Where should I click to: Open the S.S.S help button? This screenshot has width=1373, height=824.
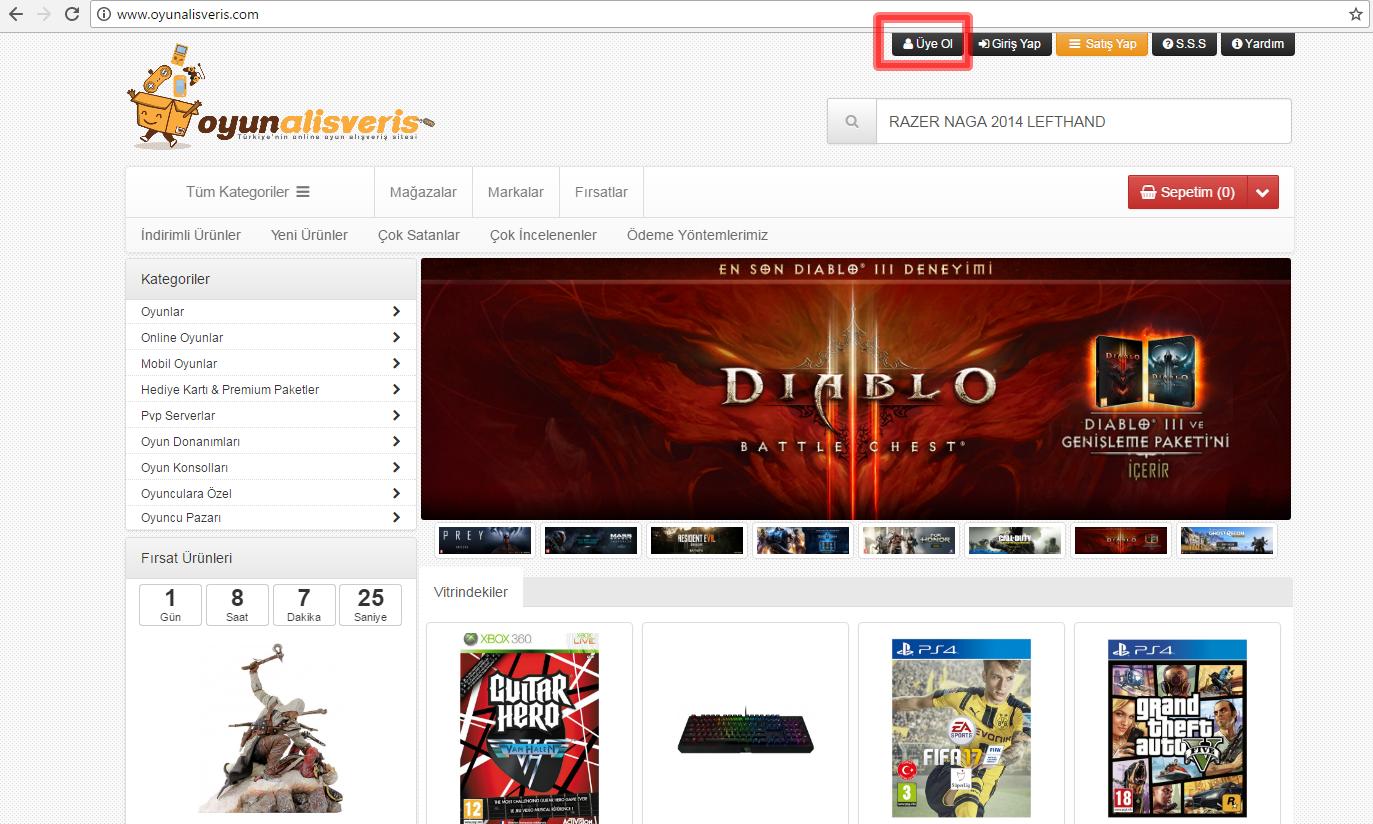[1184, 44]
